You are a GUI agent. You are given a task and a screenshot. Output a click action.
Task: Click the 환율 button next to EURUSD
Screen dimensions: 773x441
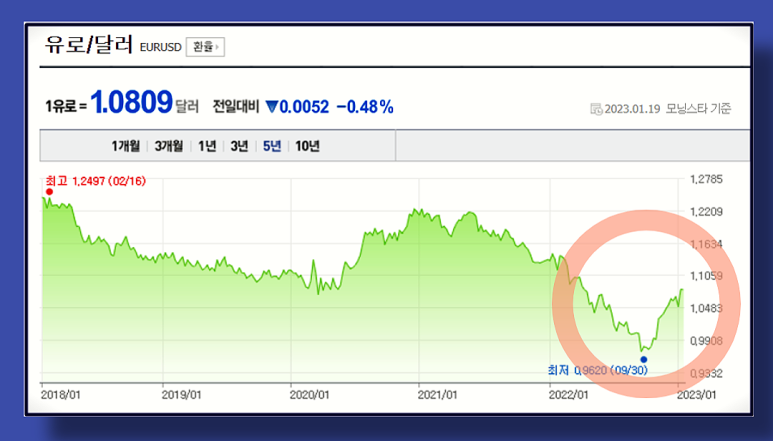(x=205, y=47)
